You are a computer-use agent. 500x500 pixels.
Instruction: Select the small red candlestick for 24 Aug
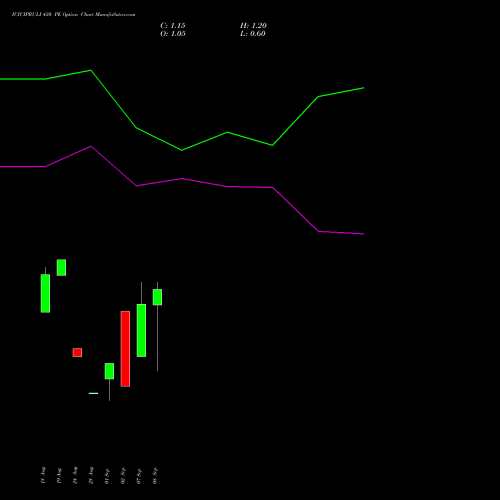click(x=77, y=352)
